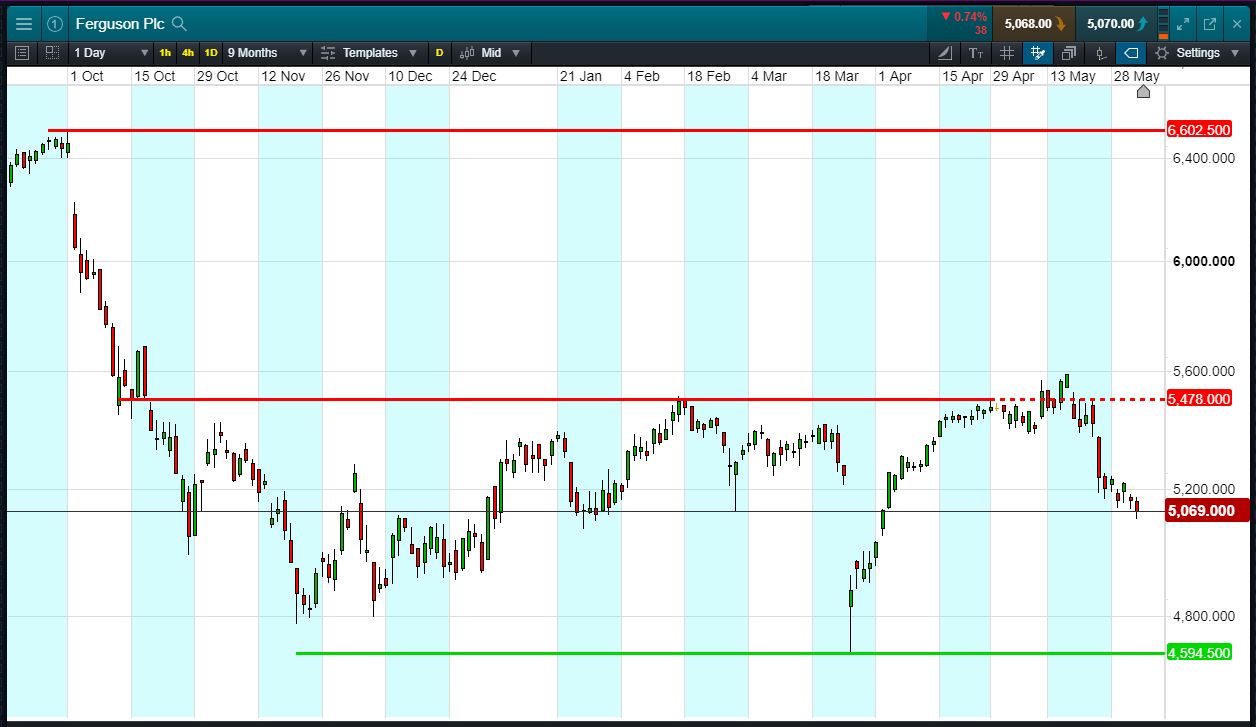Click the dotted selection grid icon

(x=52, y=52)
